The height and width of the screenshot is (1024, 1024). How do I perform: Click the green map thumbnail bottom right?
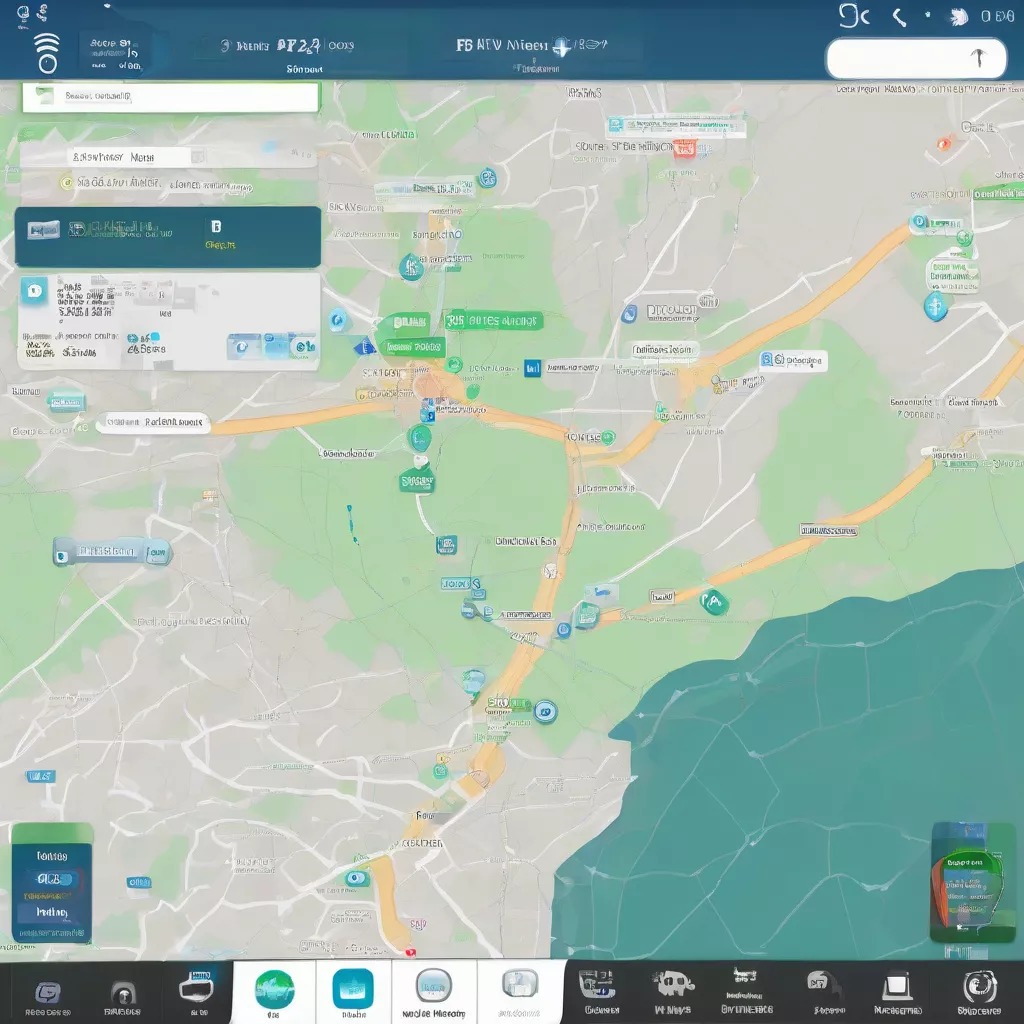(x=972, y=882)
